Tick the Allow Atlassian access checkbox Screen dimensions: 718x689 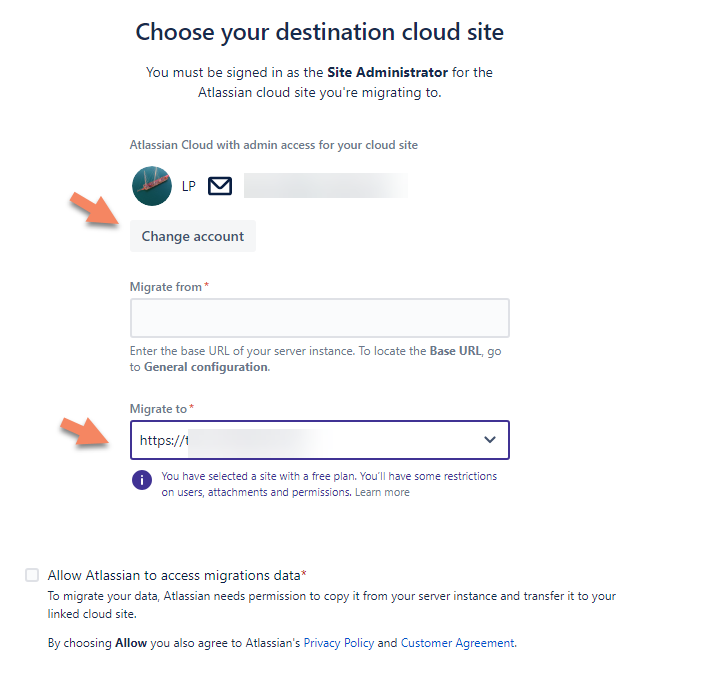pyautogui.click(x=32, y=575)
